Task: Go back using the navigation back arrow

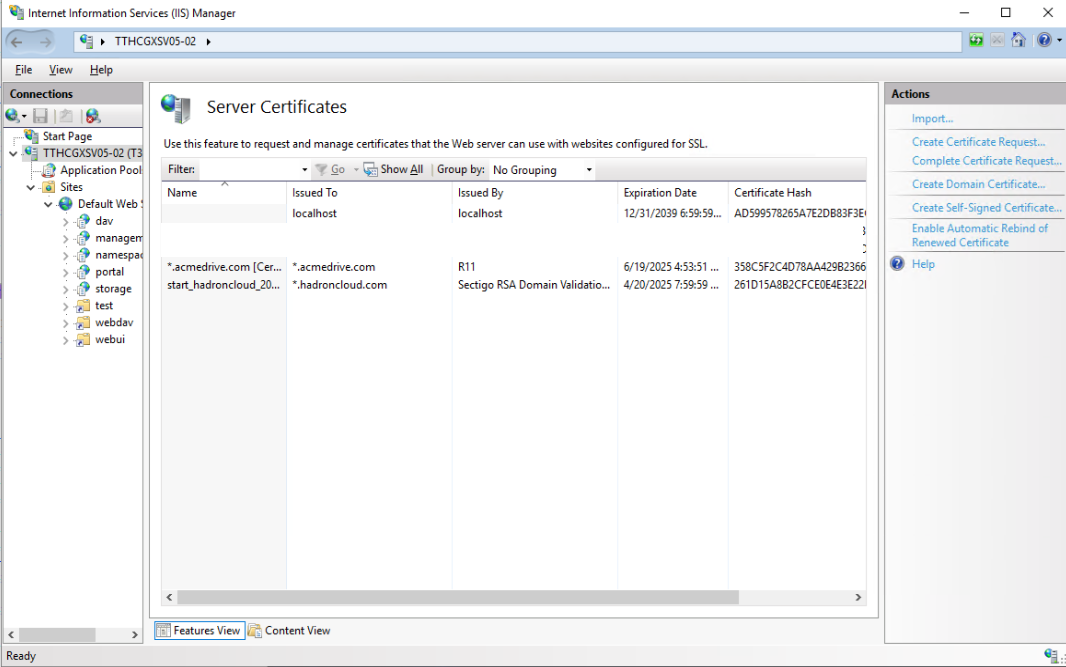Action: [17, 42]
